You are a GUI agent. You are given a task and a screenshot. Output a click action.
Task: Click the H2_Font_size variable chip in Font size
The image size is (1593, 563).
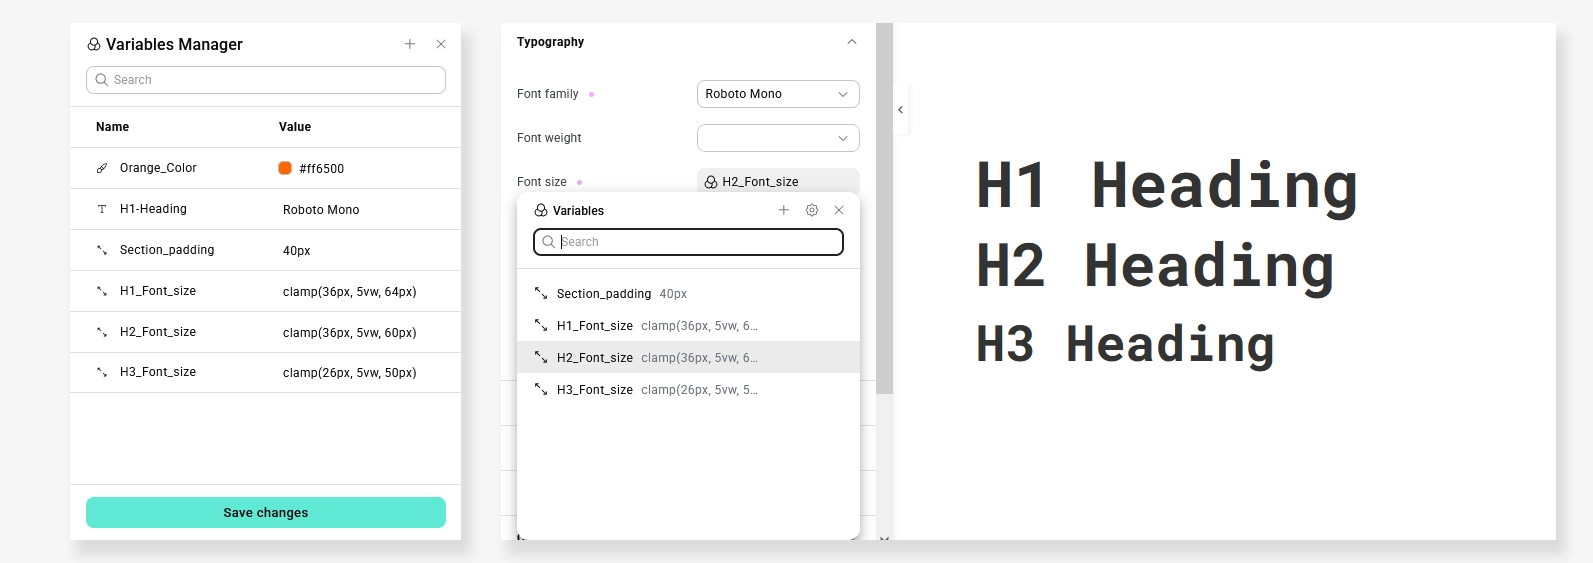778,181
